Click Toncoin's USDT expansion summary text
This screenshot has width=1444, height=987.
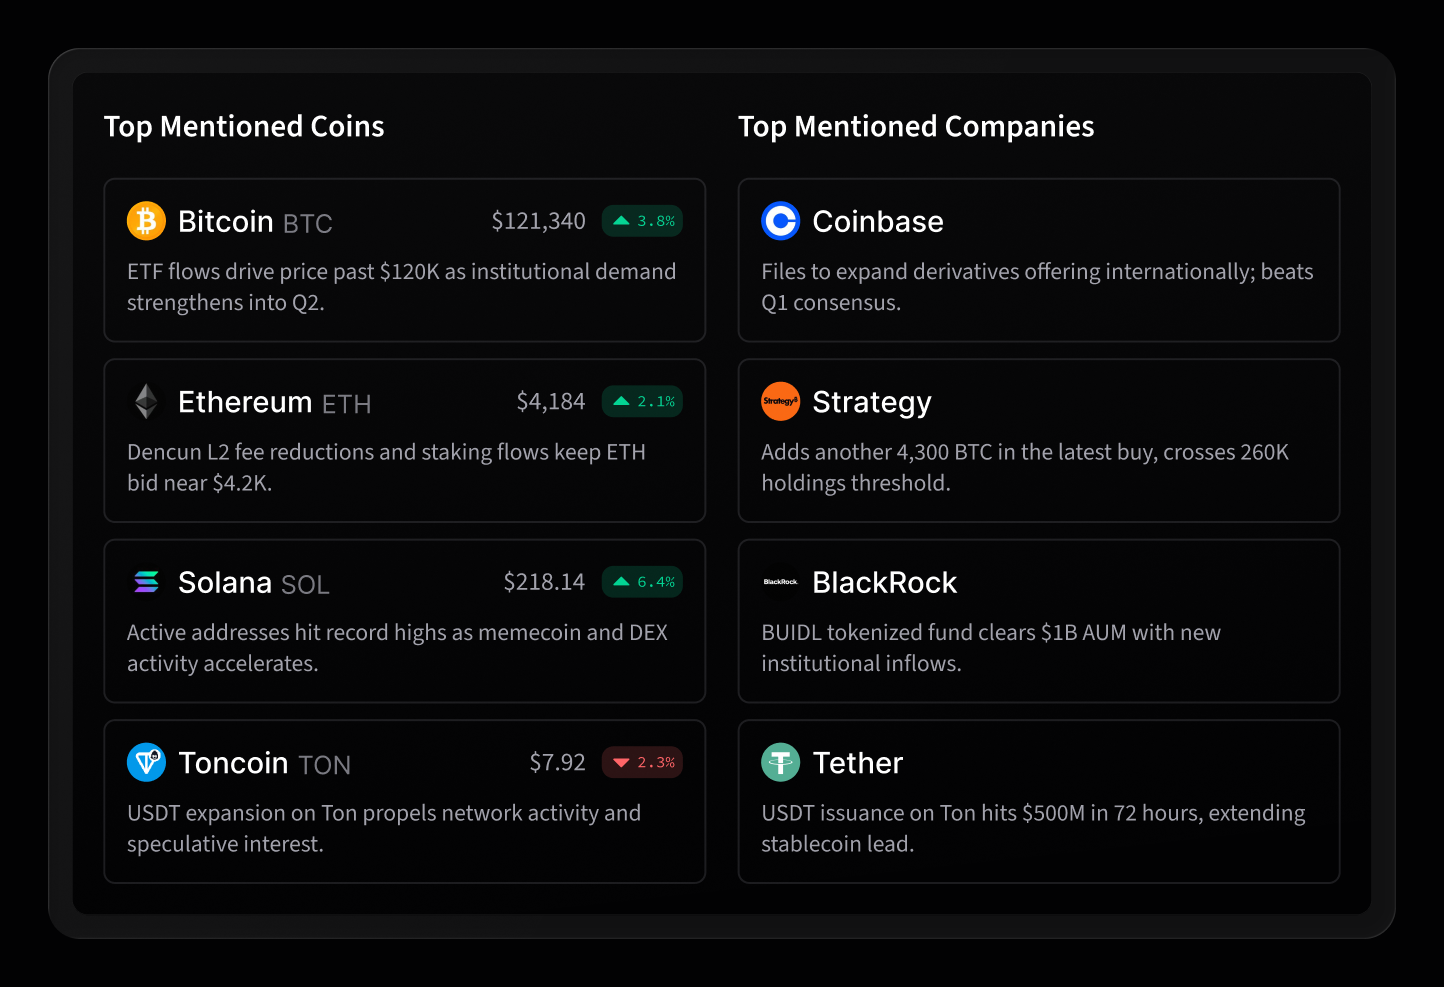click(384, 828)
